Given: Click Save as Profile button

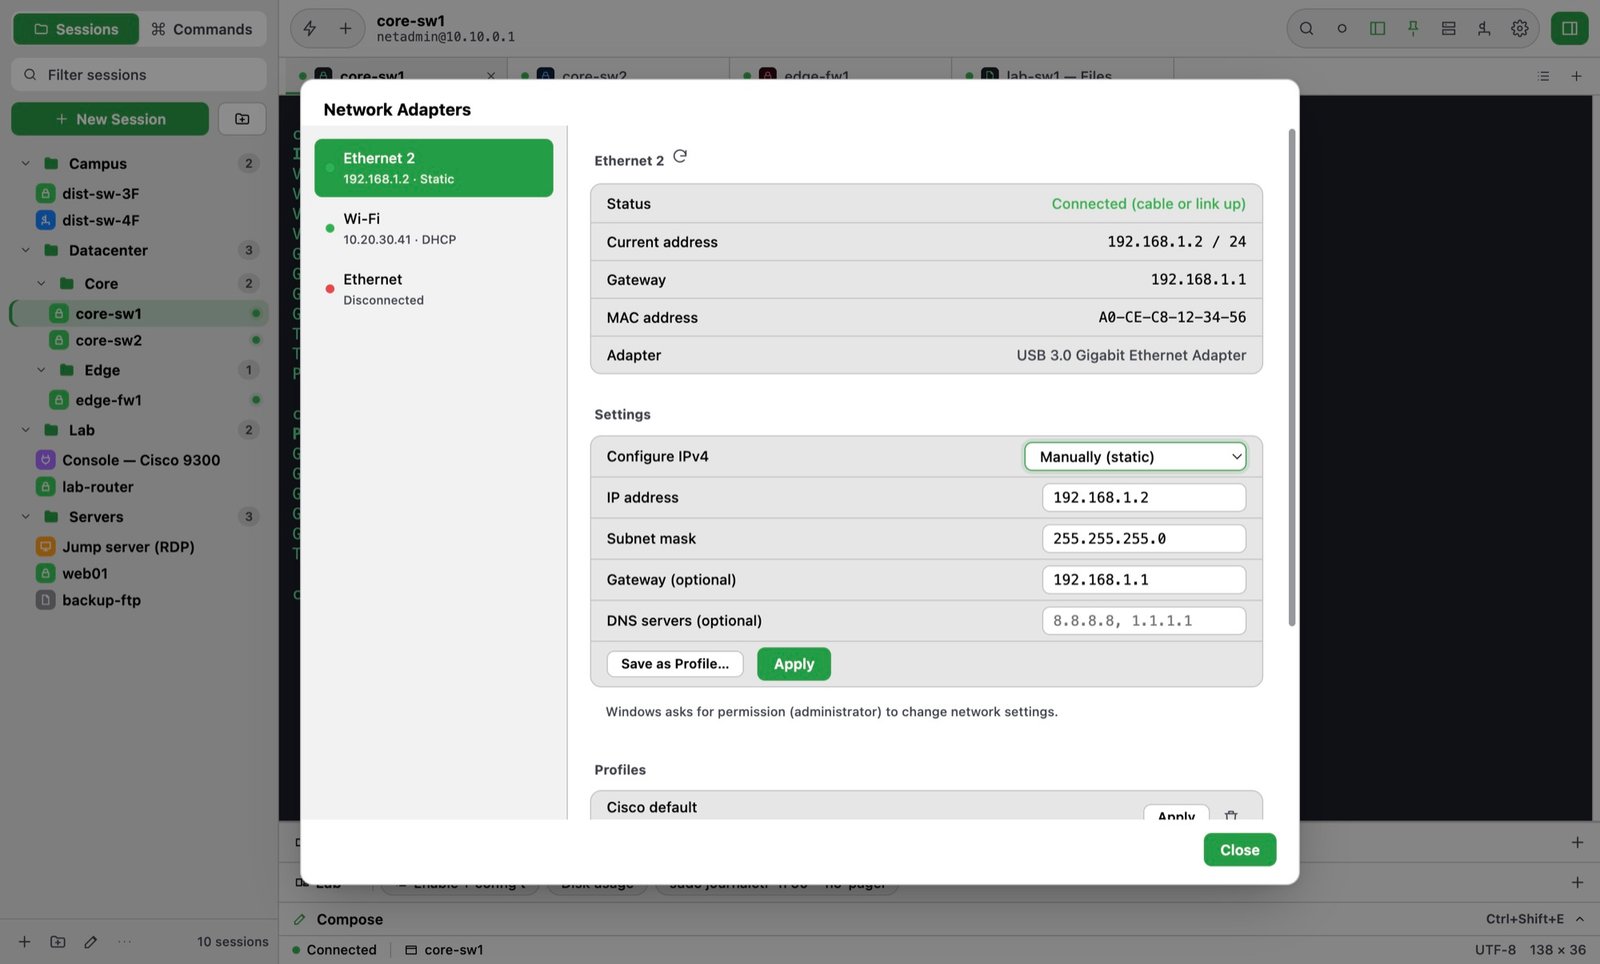Looking at the screenshot, I should 675,664.
